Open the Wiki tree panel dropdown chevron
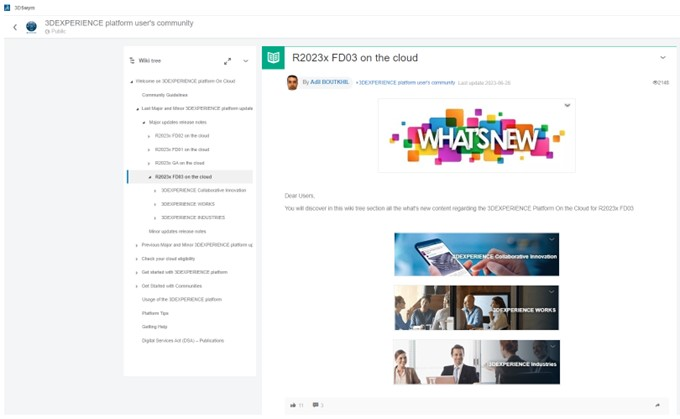Screen dimensions: 680x419 [x=246, y=61]
